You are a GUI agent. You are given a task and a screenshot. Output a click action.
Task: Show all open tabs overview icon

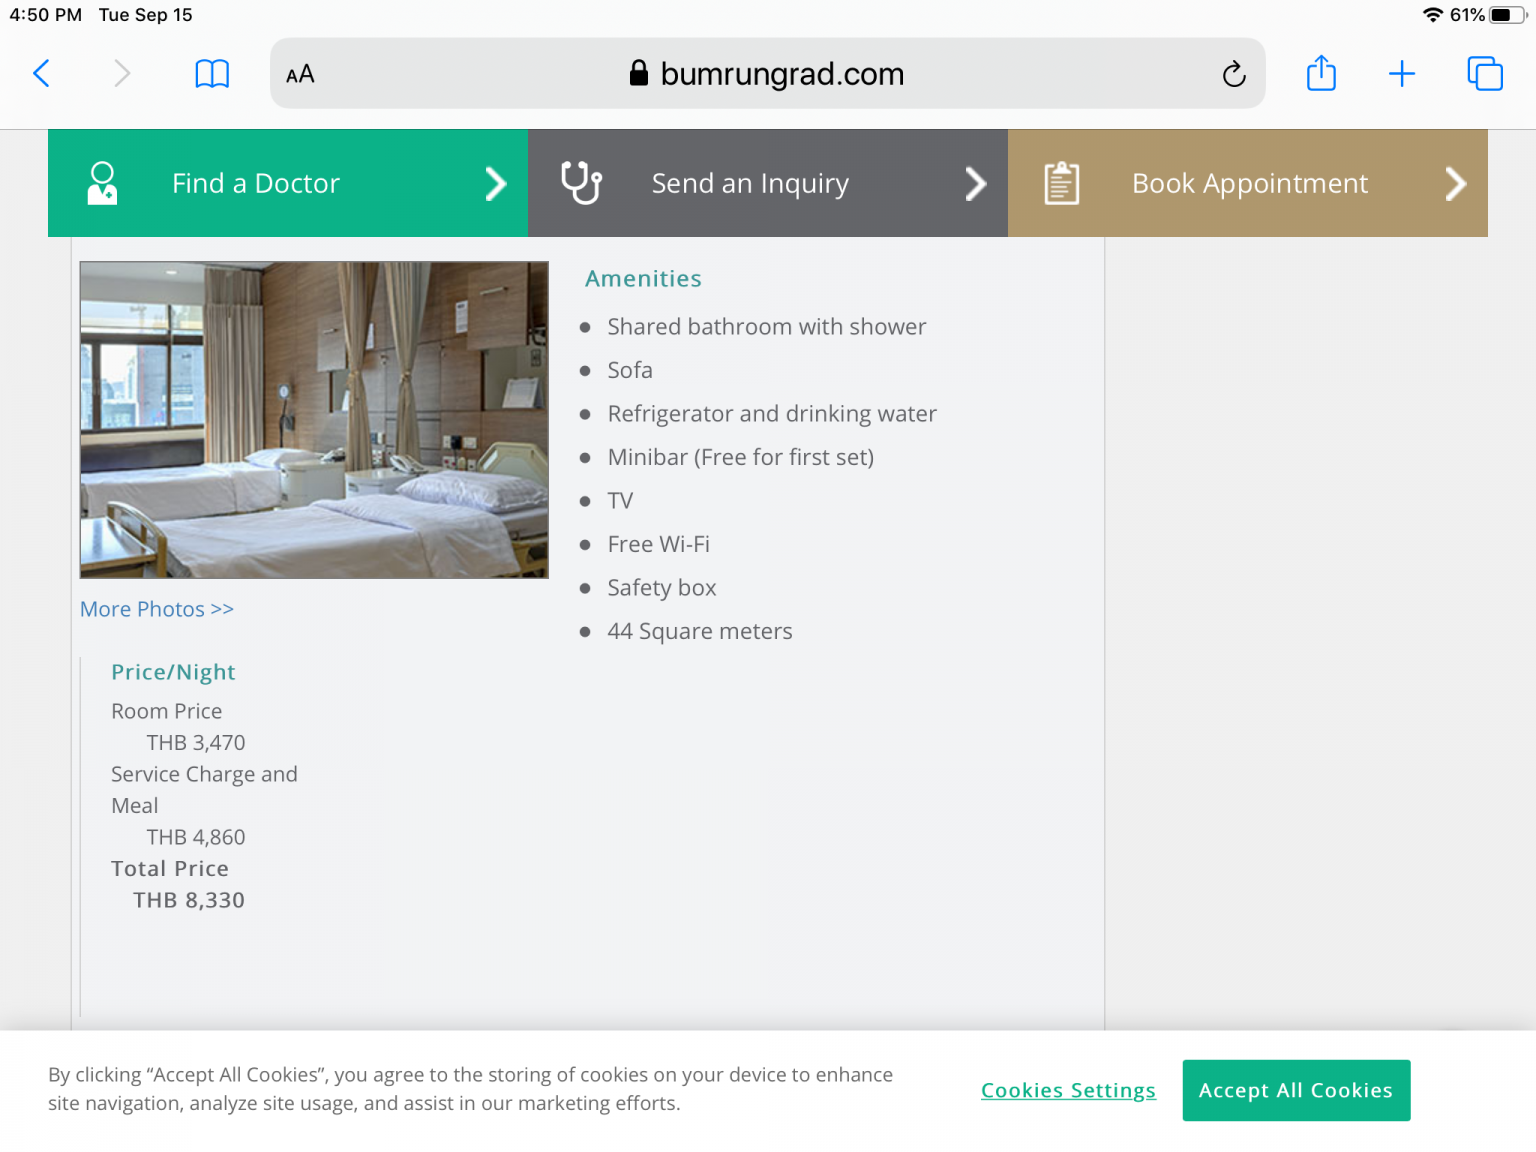(x=1485, y=73)
